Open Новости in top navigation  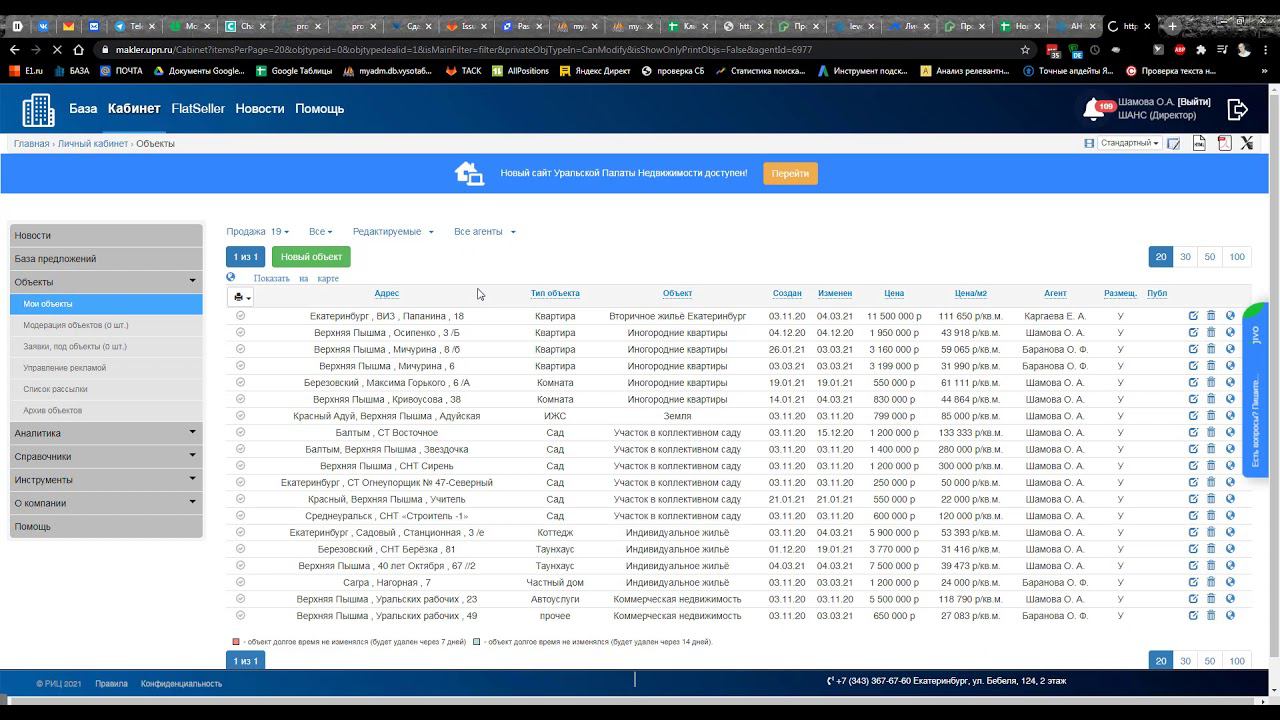(x=260, y=108)
